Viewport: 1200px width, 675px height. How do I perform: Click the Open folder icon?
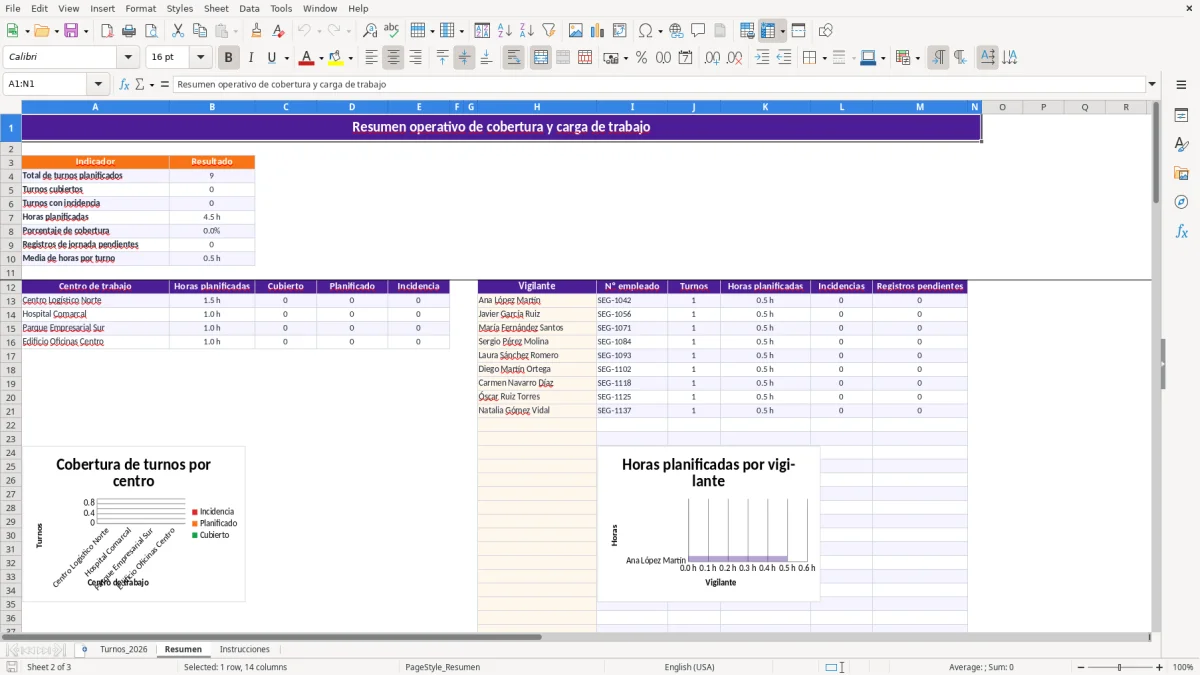[x=41, y=31]
